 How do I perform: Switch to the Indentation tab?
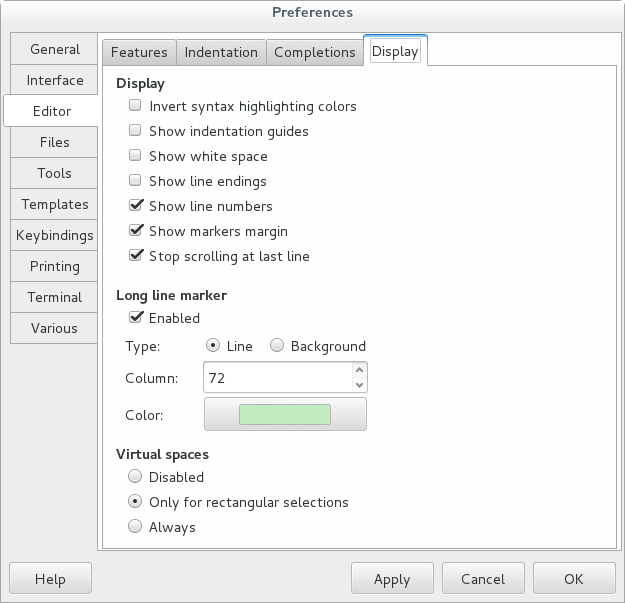[x=221, y=53]
